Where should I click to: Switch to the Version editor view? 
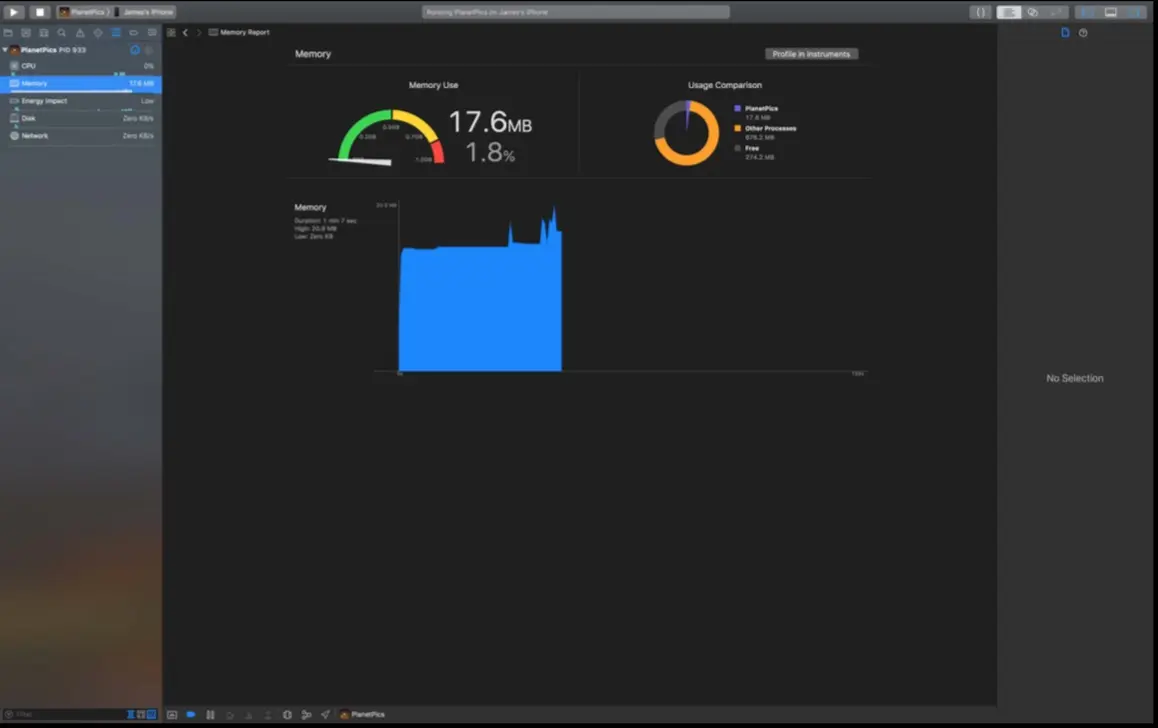point(1057,12)
